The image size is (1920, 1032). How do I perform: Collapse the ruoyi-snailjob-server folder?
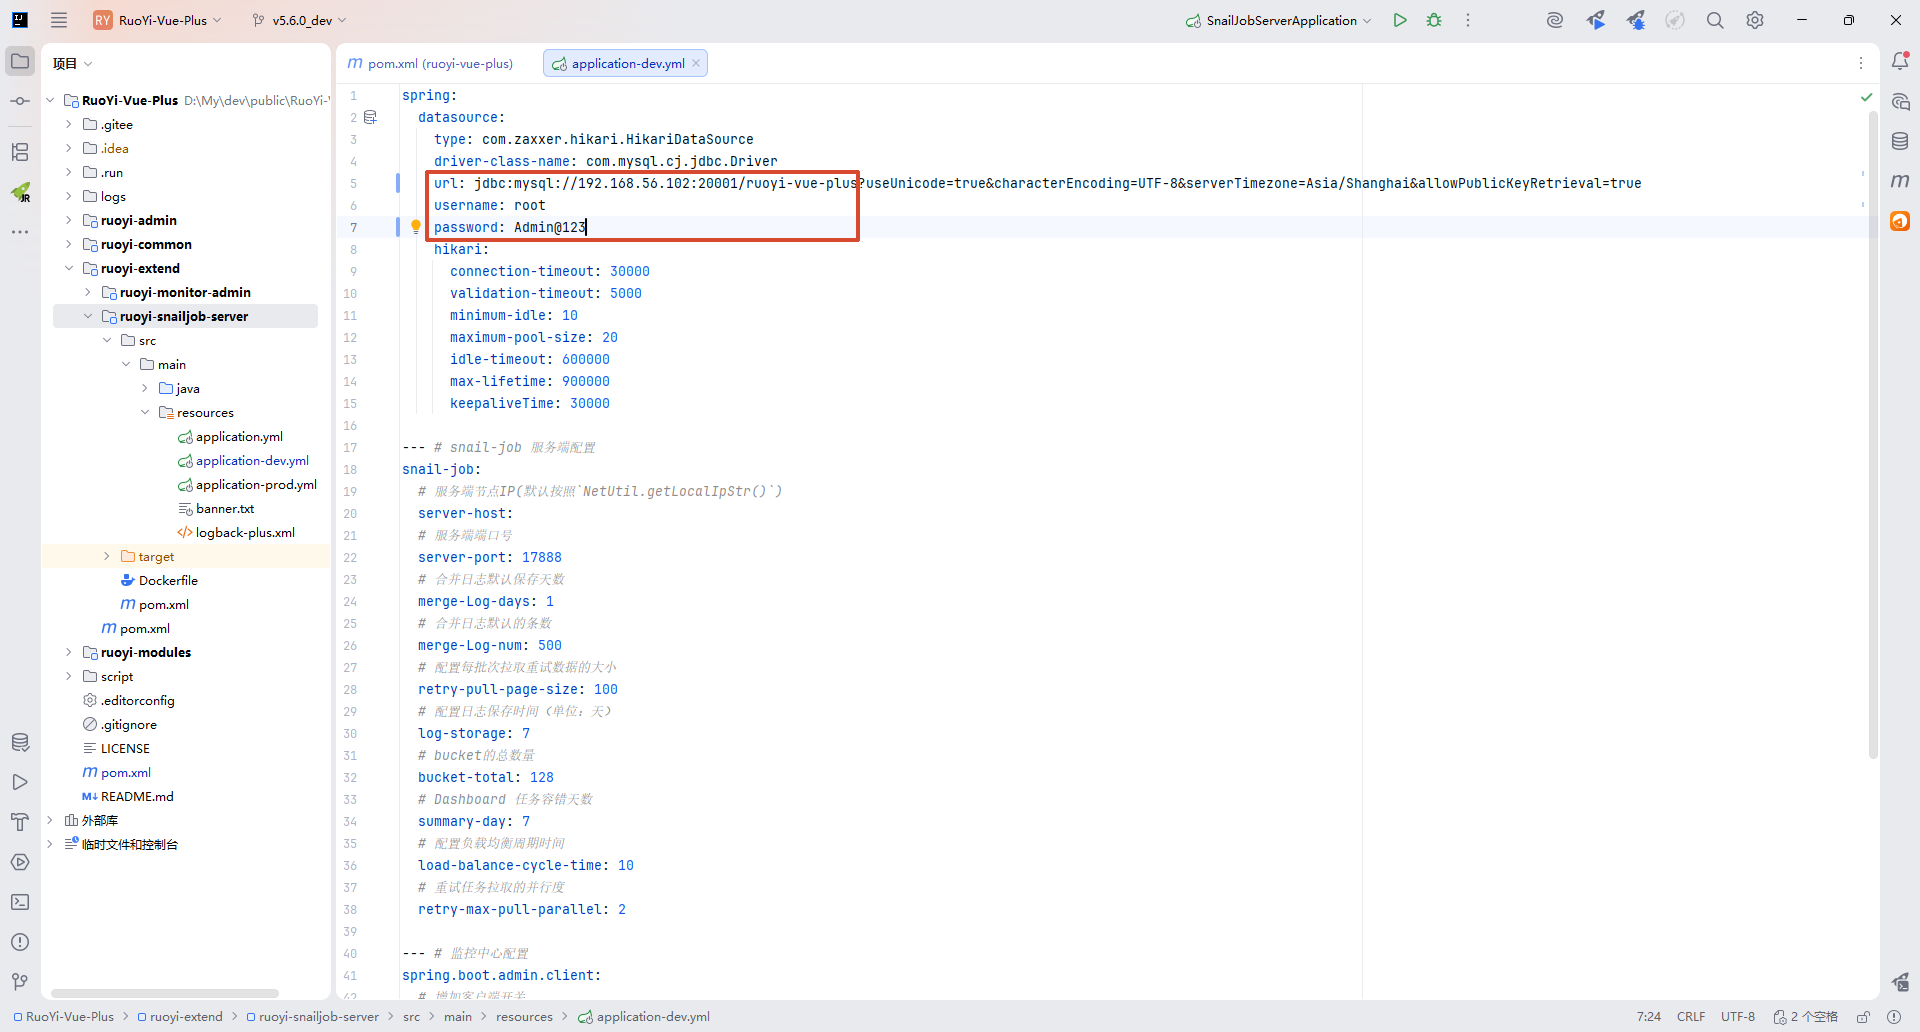tap(88, 317)
